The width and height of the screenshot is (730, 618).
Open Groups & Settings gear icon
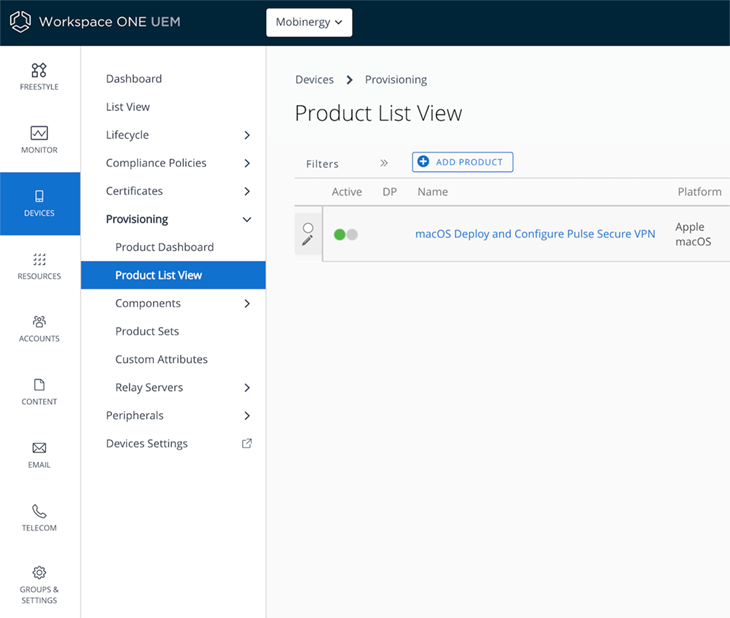39,573
